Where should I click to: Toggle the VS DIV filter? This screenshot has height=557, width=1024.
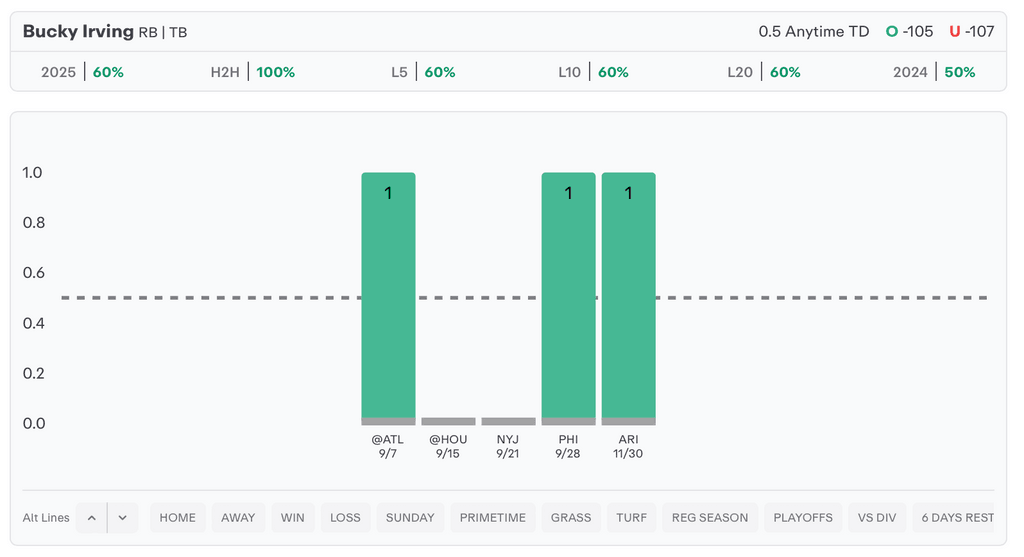point(877,517)
